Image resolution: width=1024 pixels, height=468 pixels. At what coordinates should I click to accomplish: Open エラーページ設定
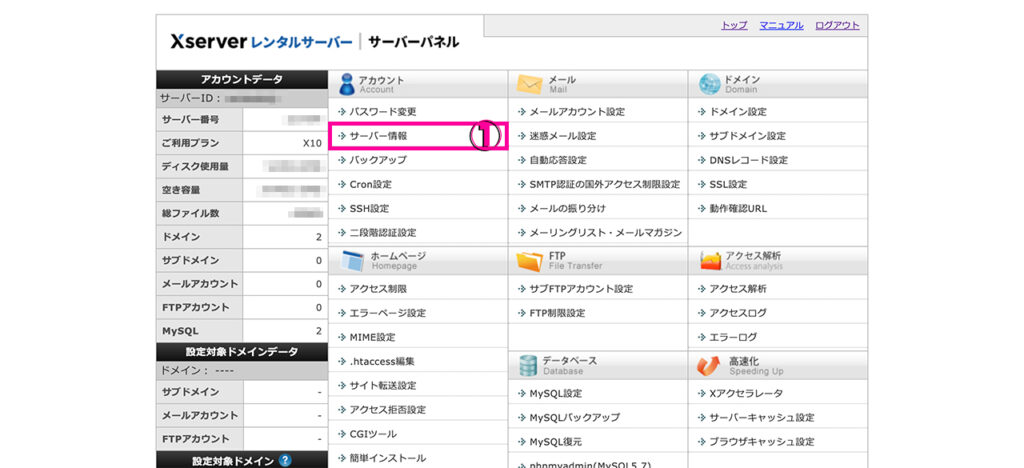[388, 313]
